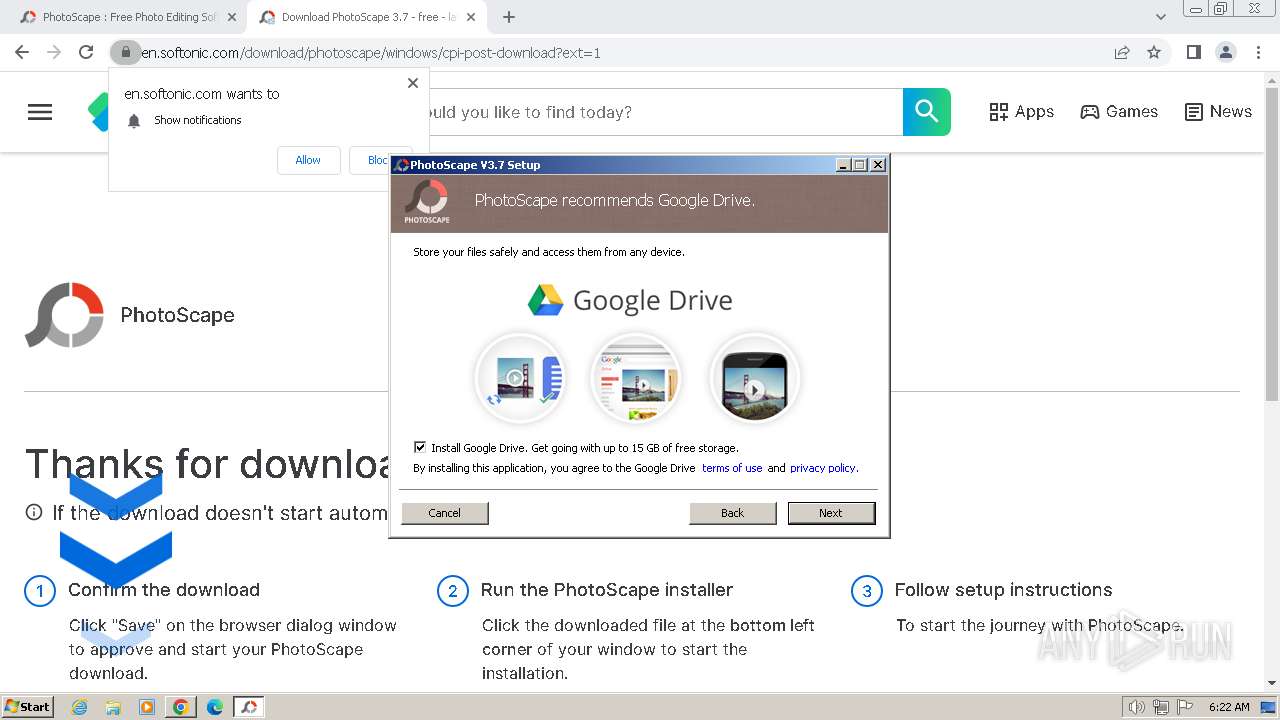Open the Apps menu on Softonic
1280x720 pixels.
point(1021,112)
